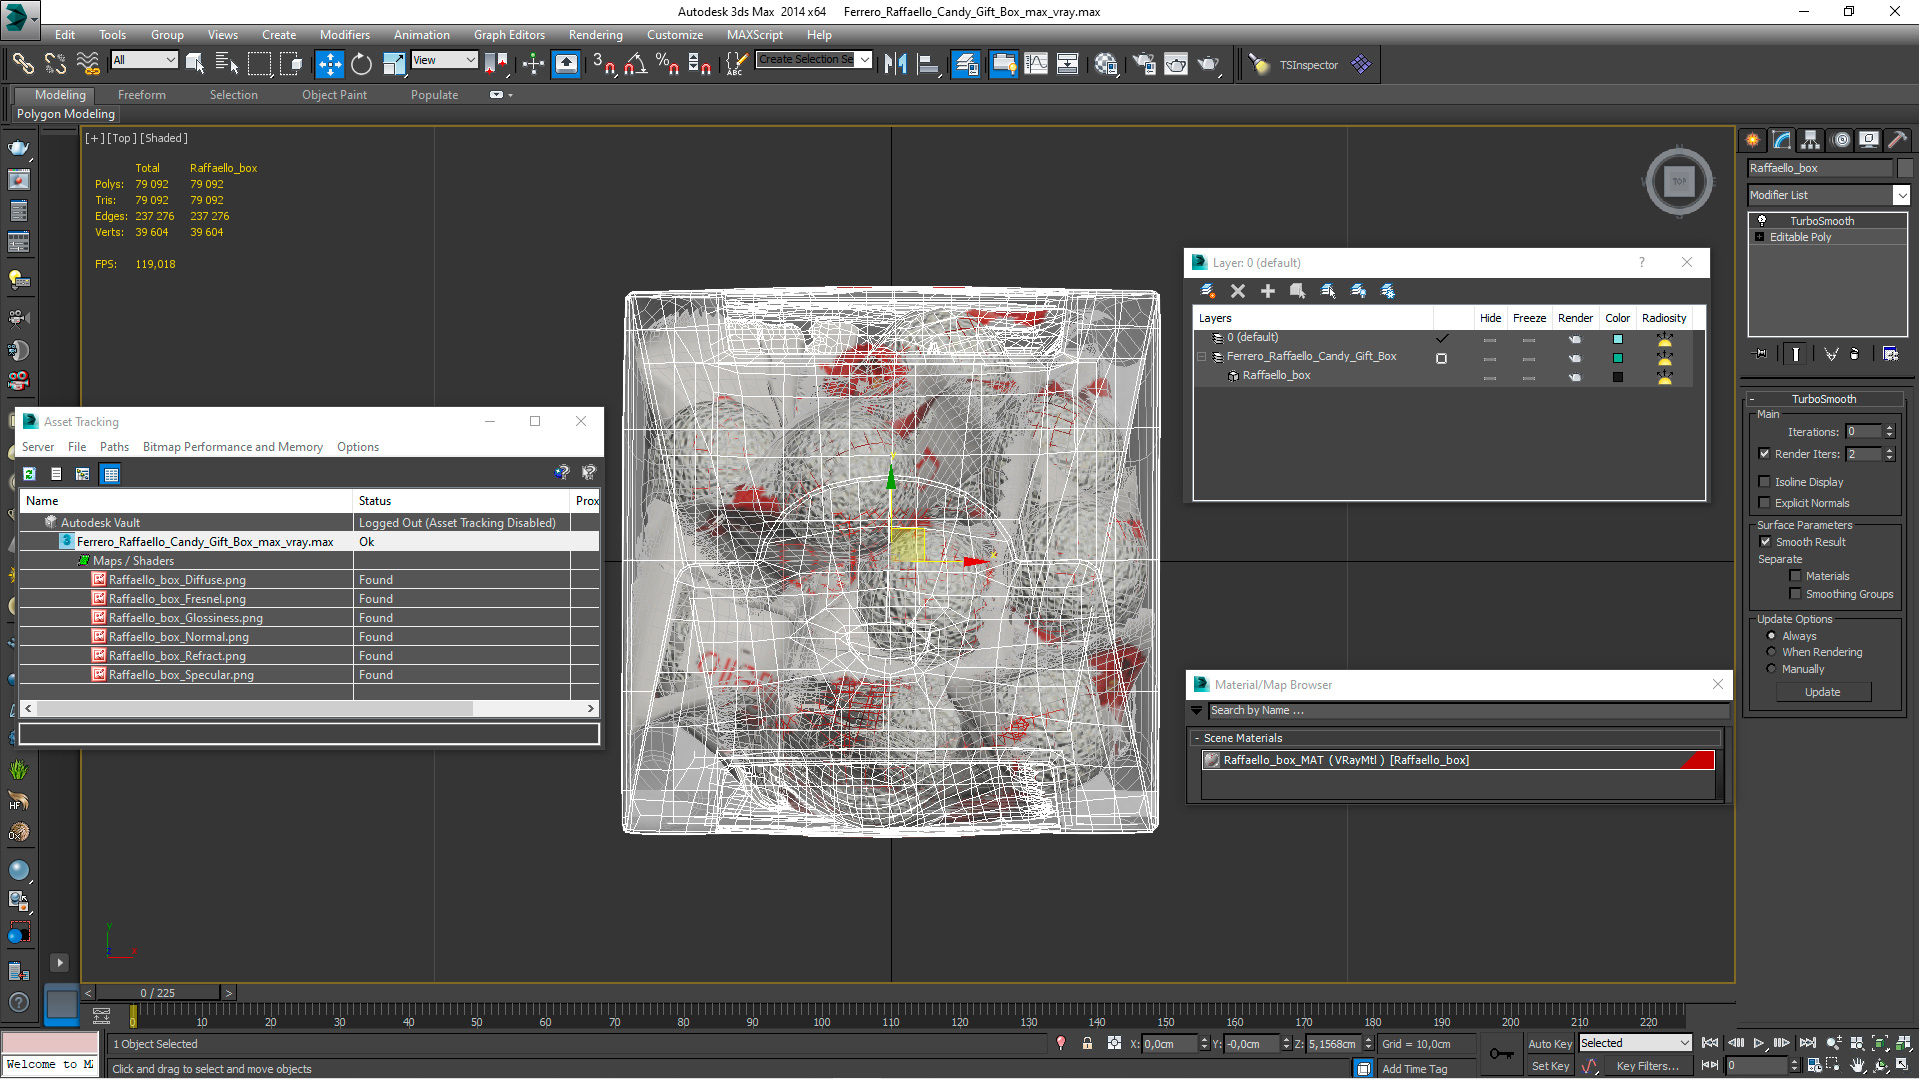Open Material/Map Browser options arrow
Viewport: 1920px width, 1080px height.
click(1197, 711)
